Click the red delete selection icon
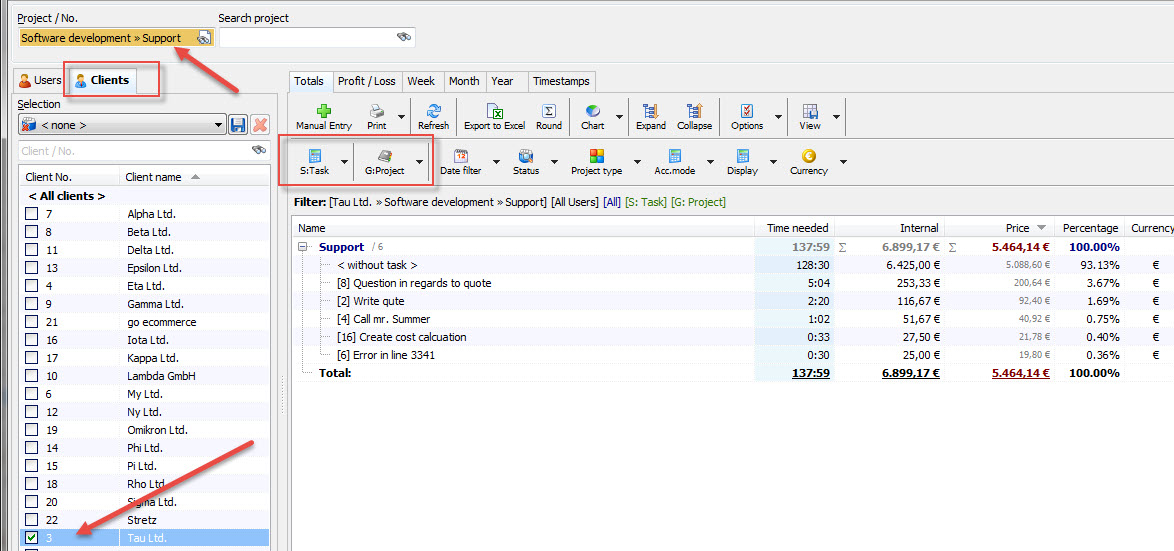Image resolution: width=1174 pixels, height=551 pixels. pyautogui.click(x=260, y=125)
